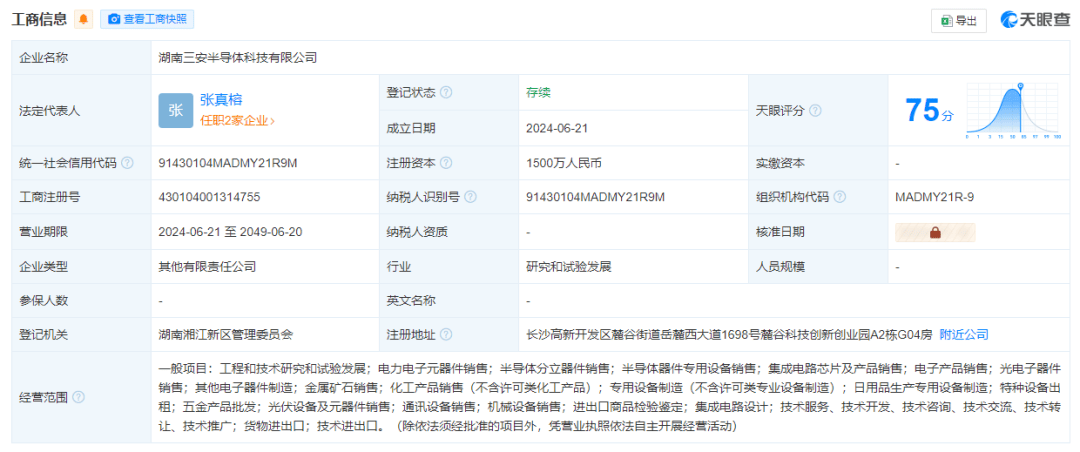
Task: Click credit code 91430104MADMY21R9M under 统一社会信用代码
Action: coord(228,163)
